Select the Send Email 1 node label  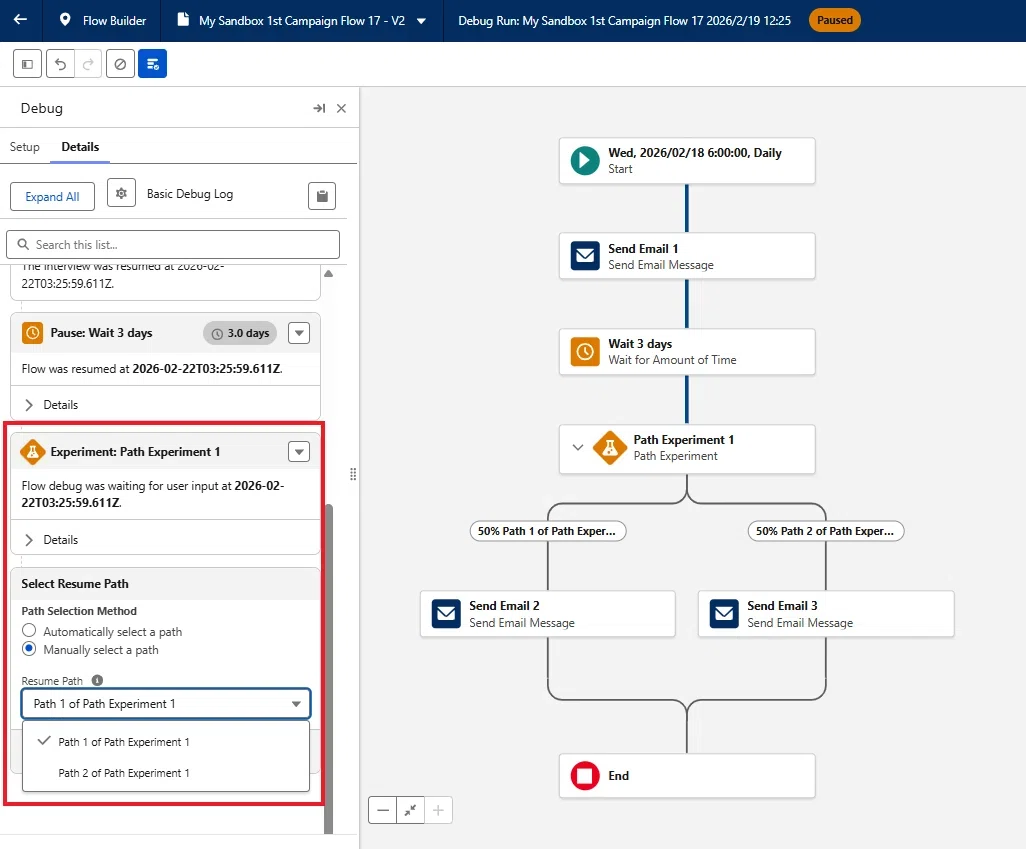pyautogui.click(x=643, y=249)
